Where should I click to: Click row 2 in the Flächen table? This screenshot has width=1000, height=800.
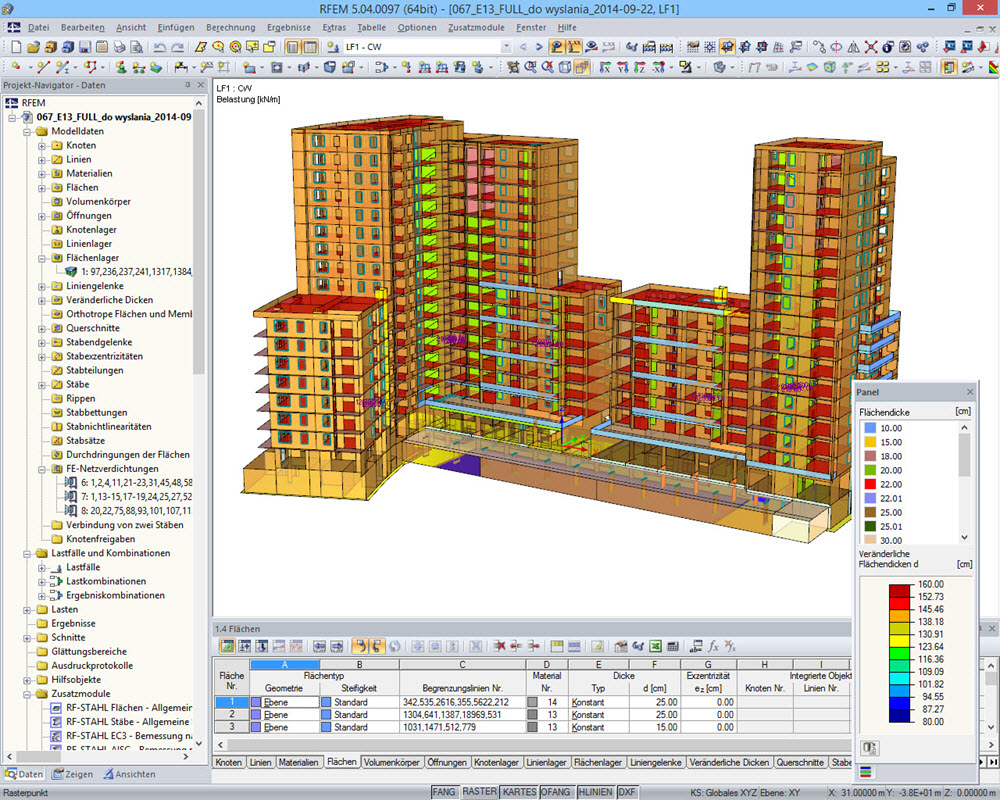232,713
